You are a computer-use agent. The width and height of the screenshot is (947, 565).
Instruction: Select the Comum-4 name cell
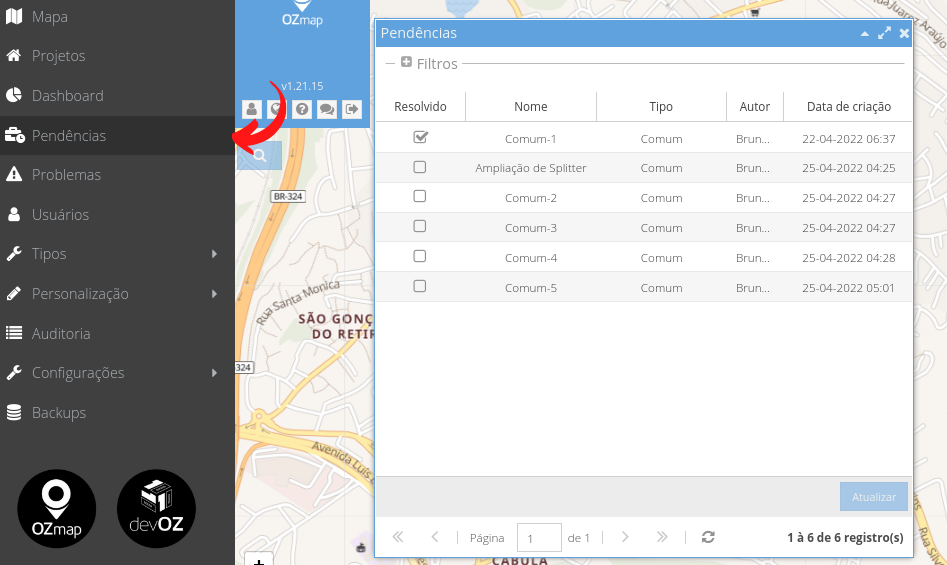coord(531,258)
